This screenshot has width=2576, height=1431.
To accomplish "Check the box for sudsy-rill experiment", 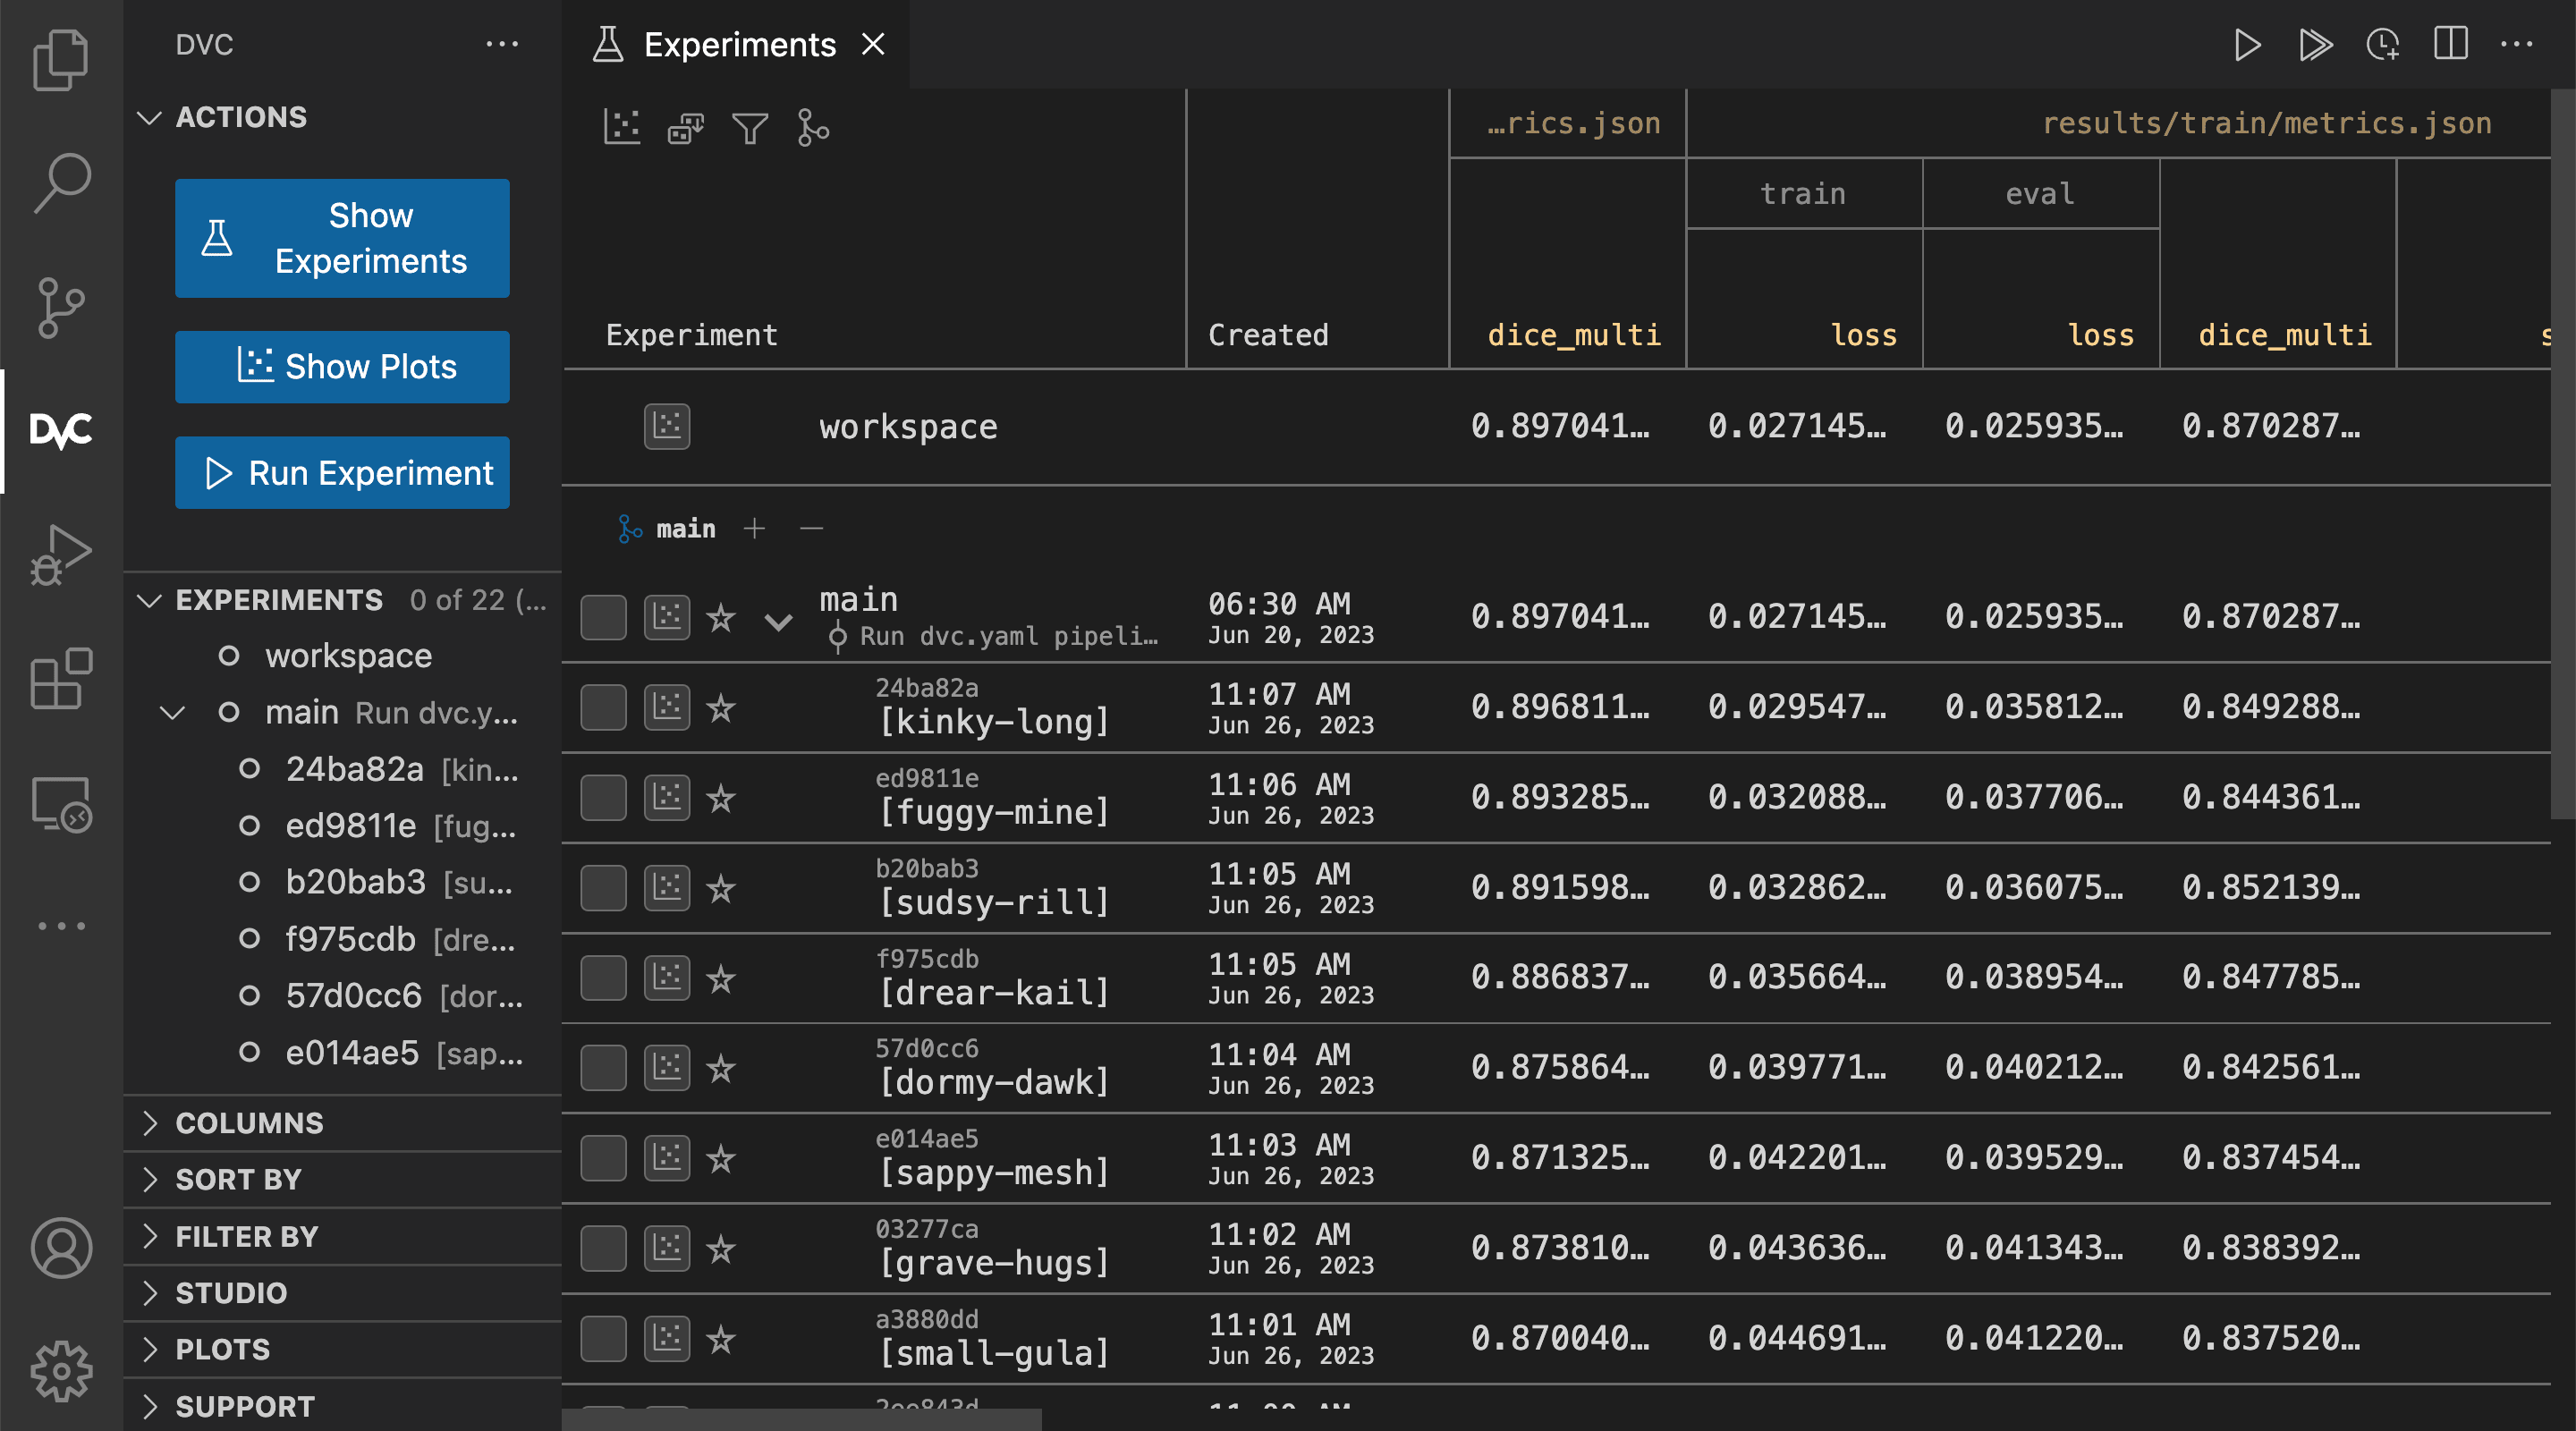I will click(603, 888).
